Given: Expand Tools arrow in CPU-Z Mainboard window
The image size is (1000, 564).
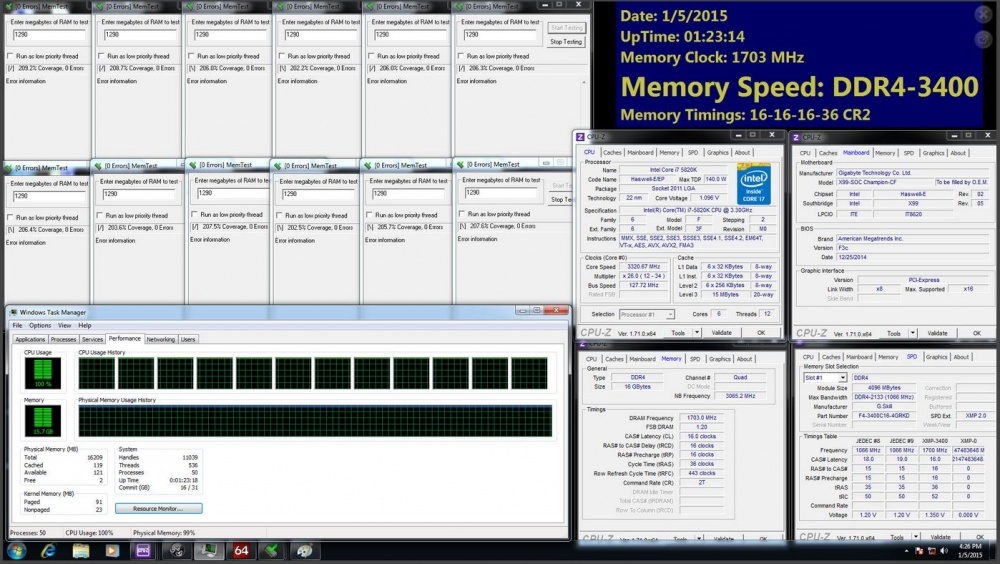Looking at the screenshot, I should point(913,333).
